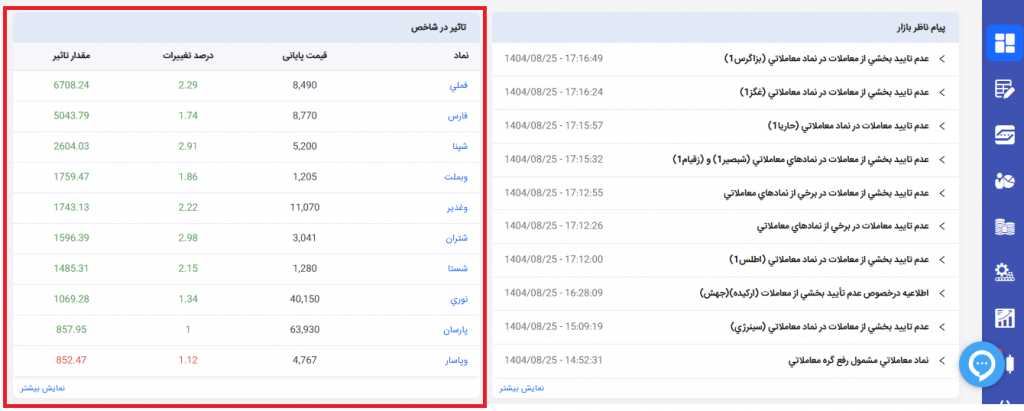Open the وپاسار symbol link

456,360
